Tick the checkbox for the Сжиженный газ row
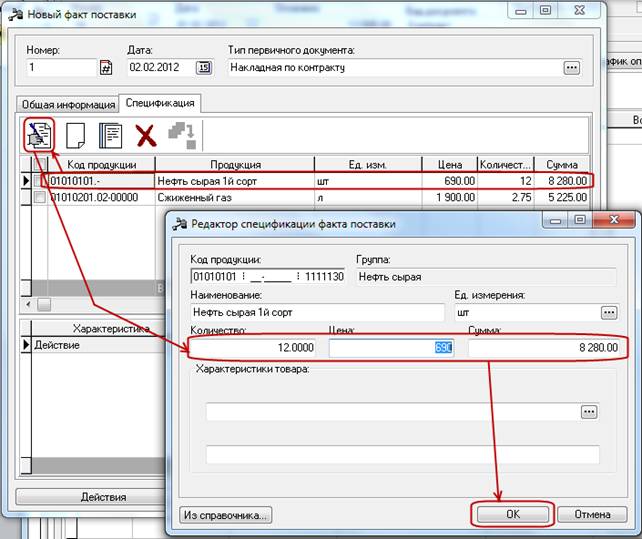 tap(40, 198)
